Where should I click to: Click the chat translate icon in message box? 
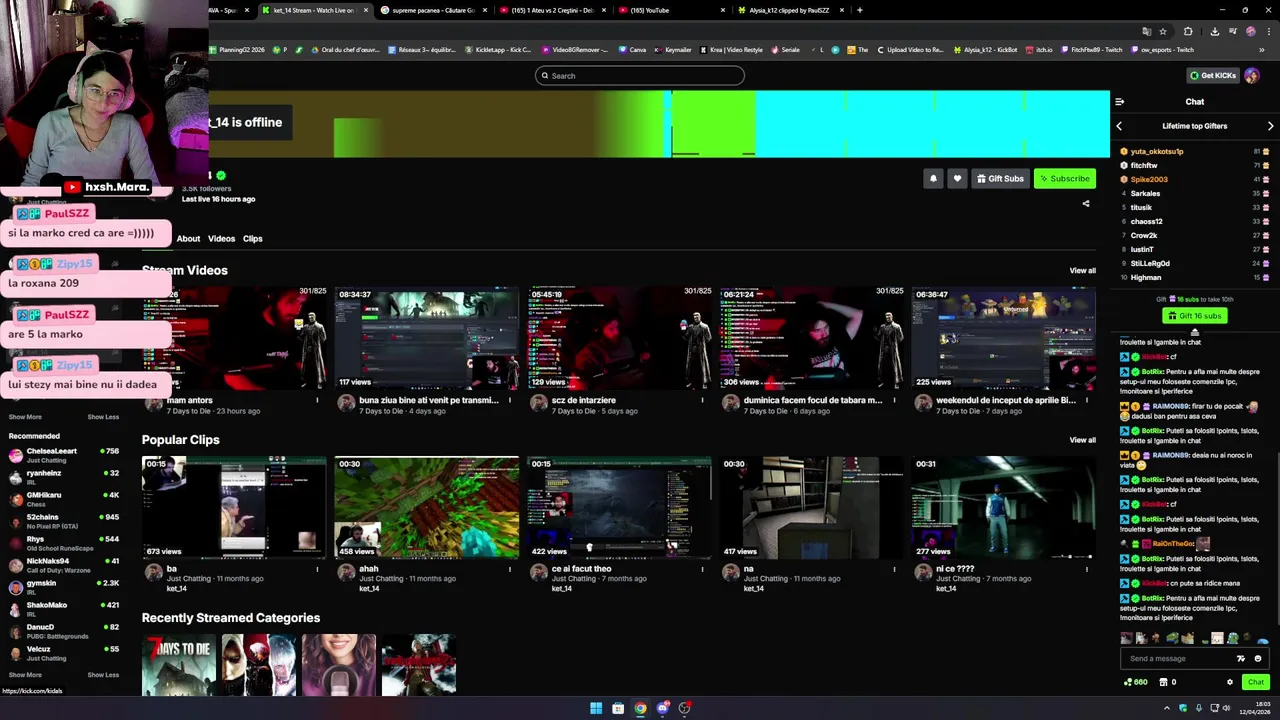[x=1241, y=658]
